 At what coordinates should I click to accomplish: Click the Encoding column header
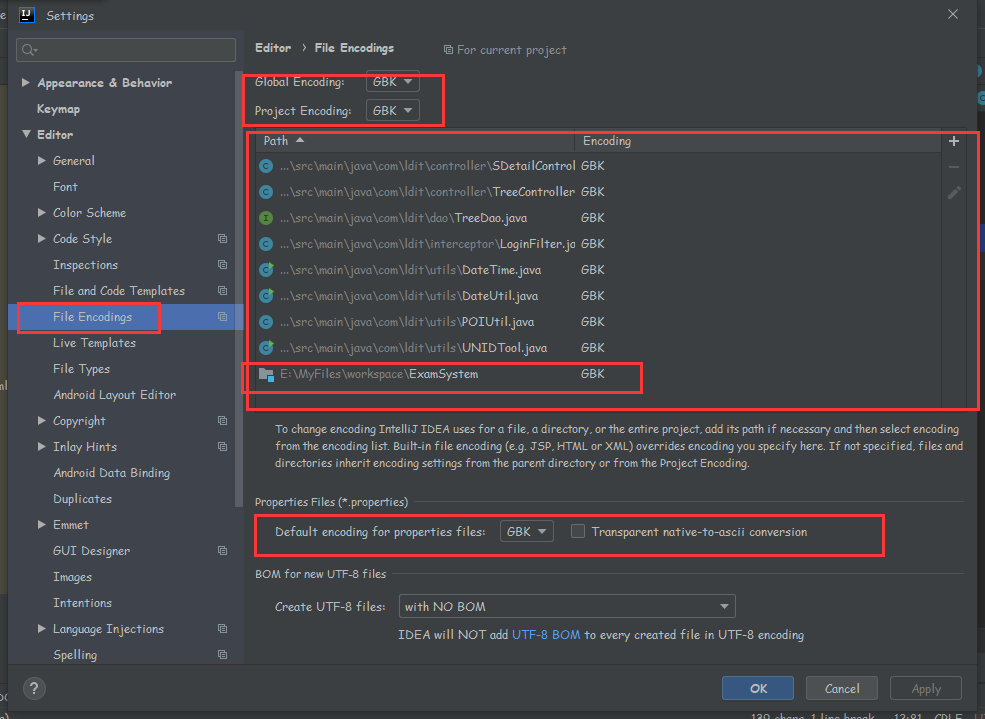tap(757, 141)
